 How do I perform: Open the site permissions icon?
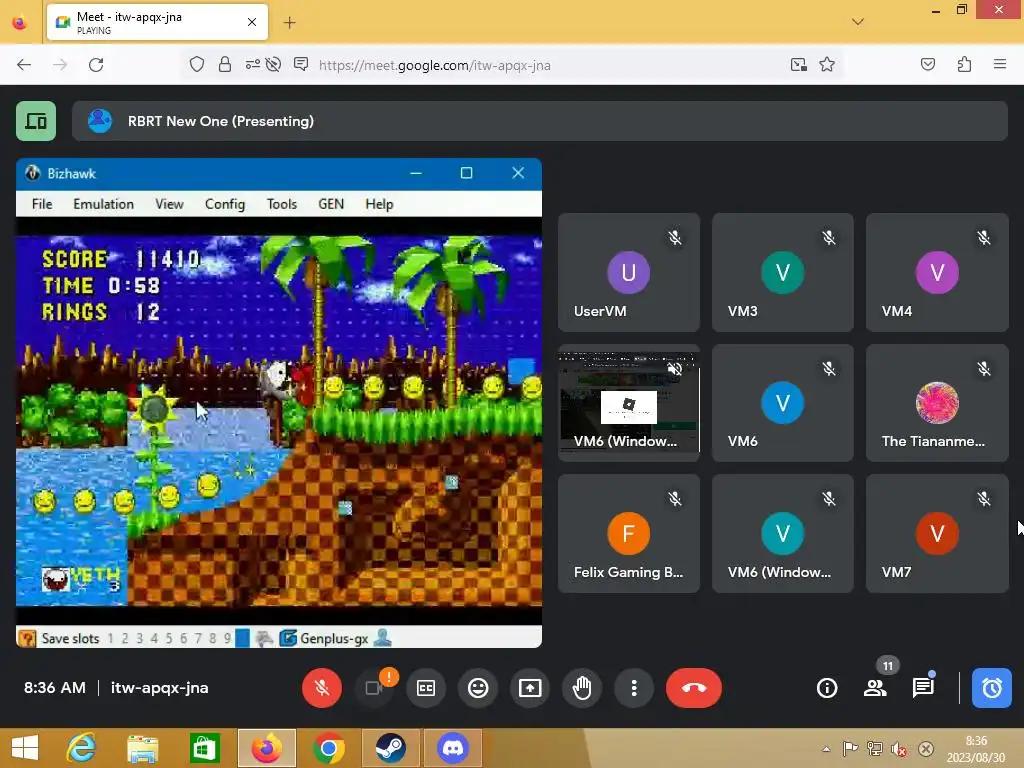click(253, 64)
